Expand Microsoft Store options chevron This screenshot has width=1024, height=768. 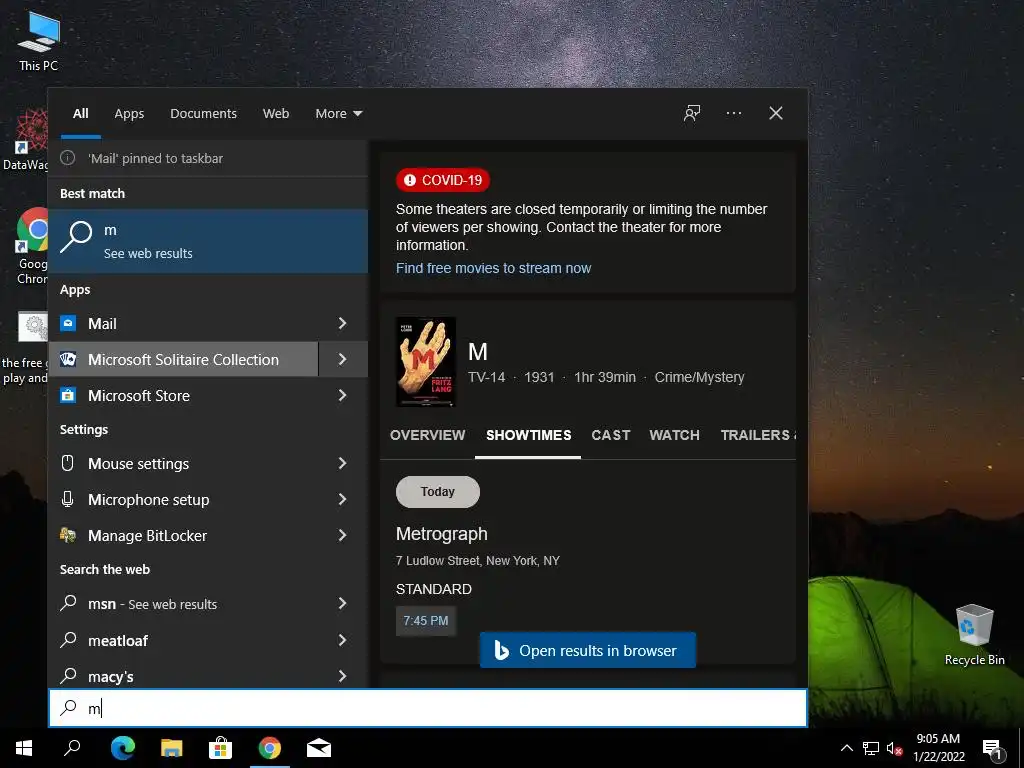pyautogui.click(x=343, y=395)
